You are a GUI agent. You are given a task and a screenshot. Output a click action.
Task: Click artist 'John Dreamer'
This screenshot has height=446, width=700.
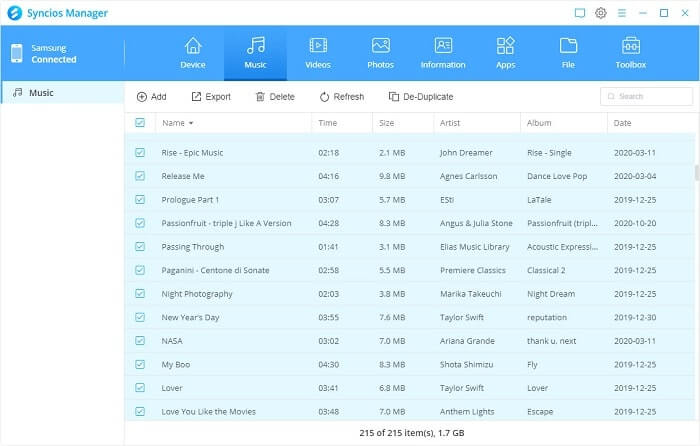coord(466,153)
